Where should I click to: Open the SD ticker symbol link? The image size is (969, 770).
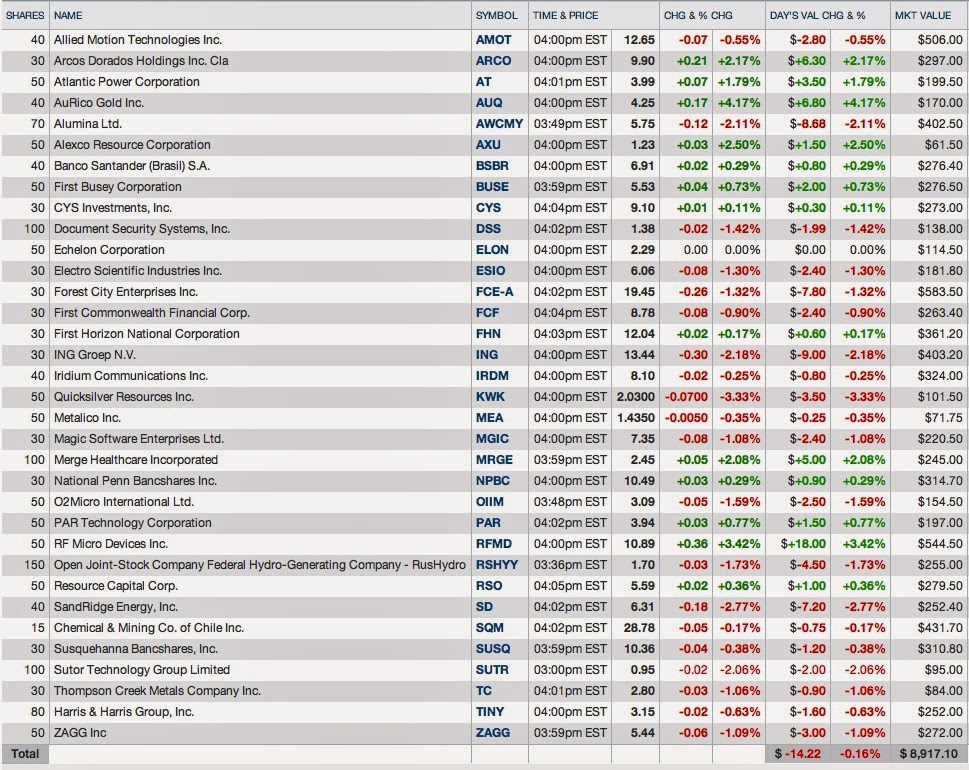point(484,607)
